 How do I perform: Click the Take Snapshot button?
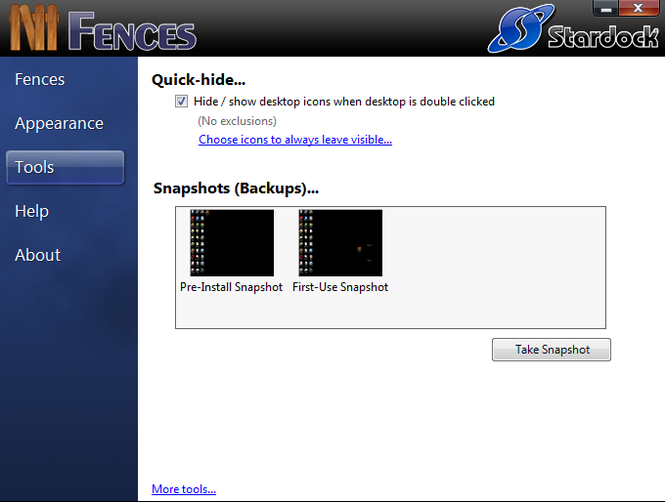tap(551, 349)
